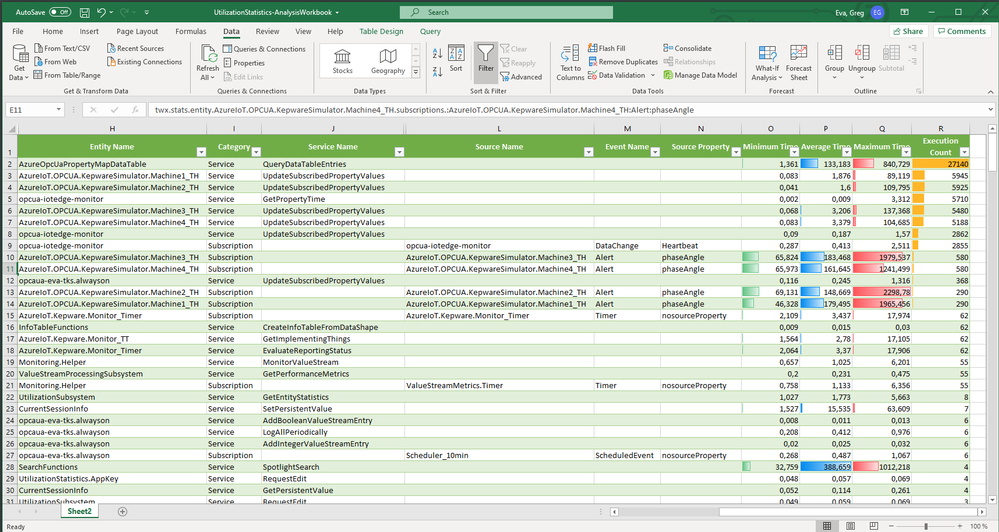Switch to the Home tab

(x=53, y=31)
